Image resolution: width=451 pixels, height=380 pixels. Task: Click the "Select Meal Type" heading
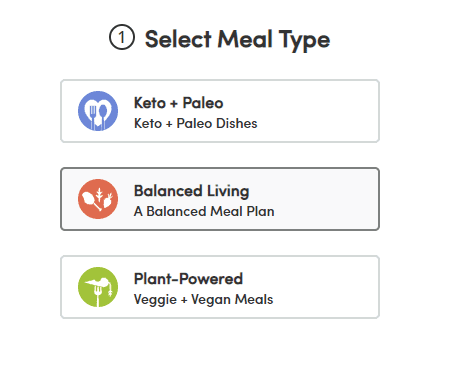click(237, 40)
